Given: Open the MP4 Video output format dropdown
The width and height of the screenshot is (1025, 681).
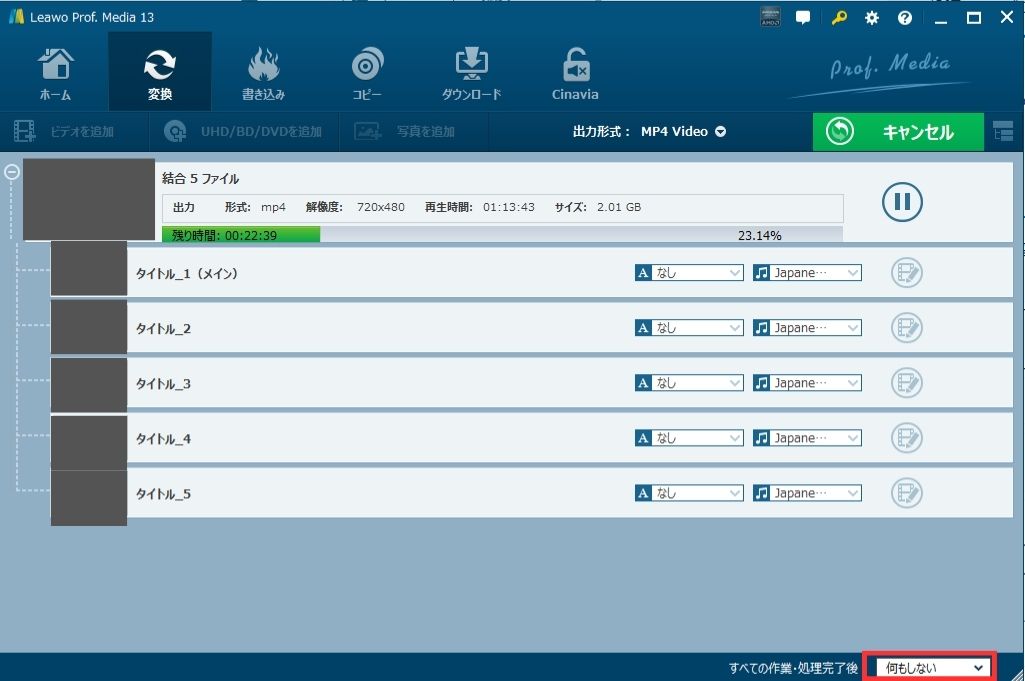Looking at the screenshot, I should 683,132.
